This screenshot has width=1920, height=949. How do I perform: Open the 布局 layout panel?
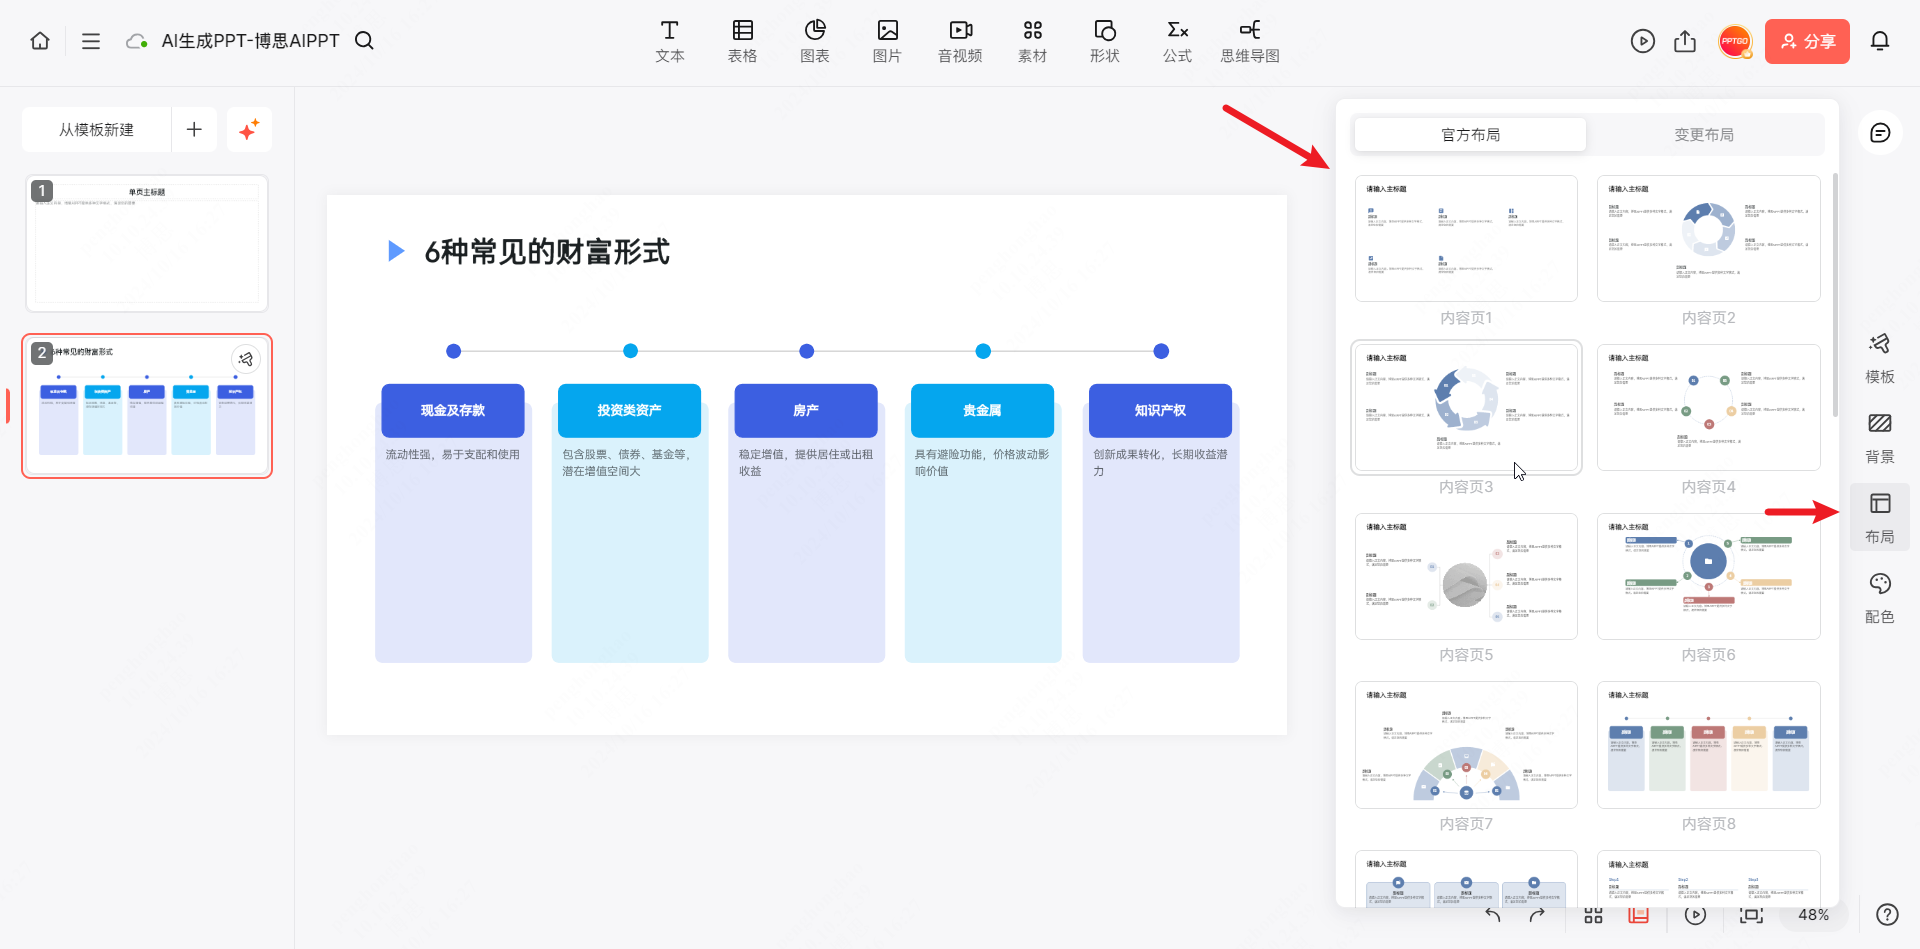[x=1880, y=518]
